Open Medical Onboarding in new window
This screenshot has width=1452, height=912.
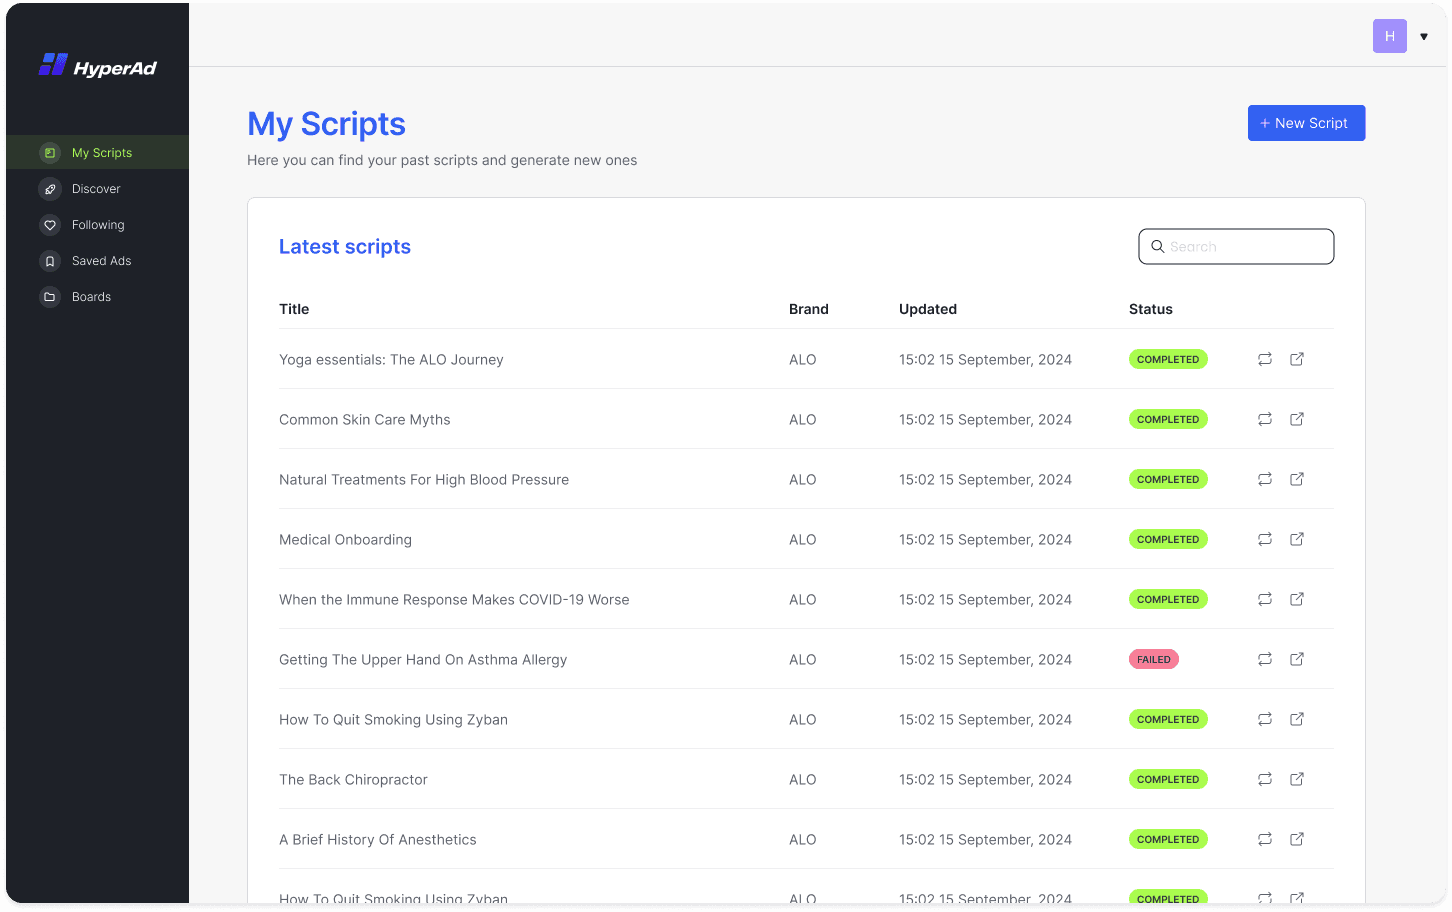pos(1297,539)
